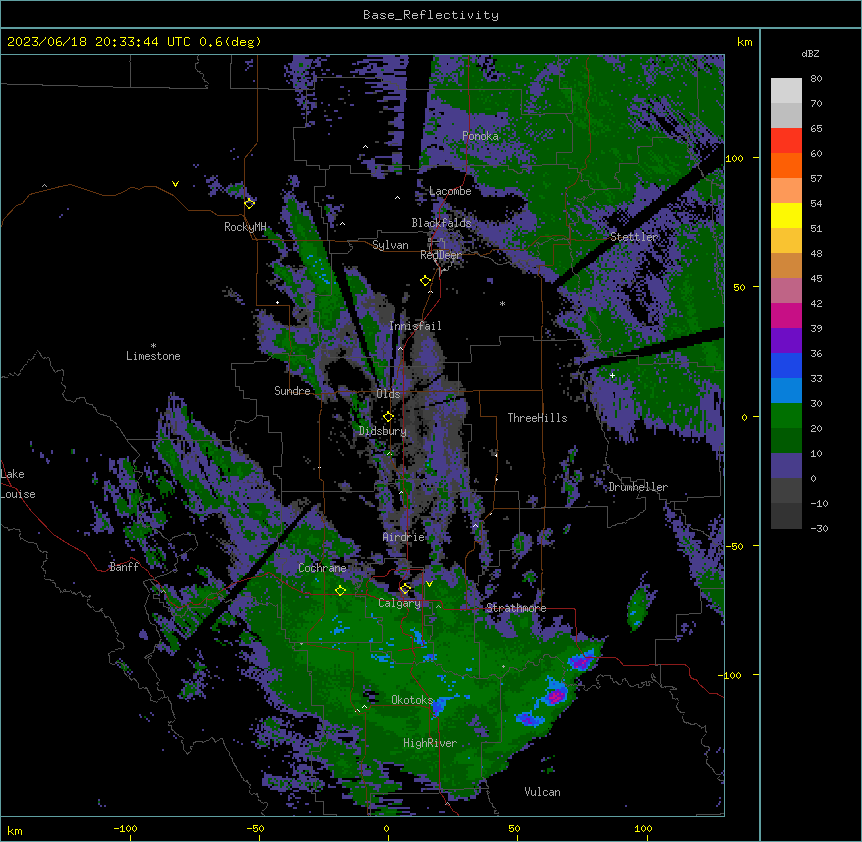Click the Lacombe label

[x=450, y=191]
